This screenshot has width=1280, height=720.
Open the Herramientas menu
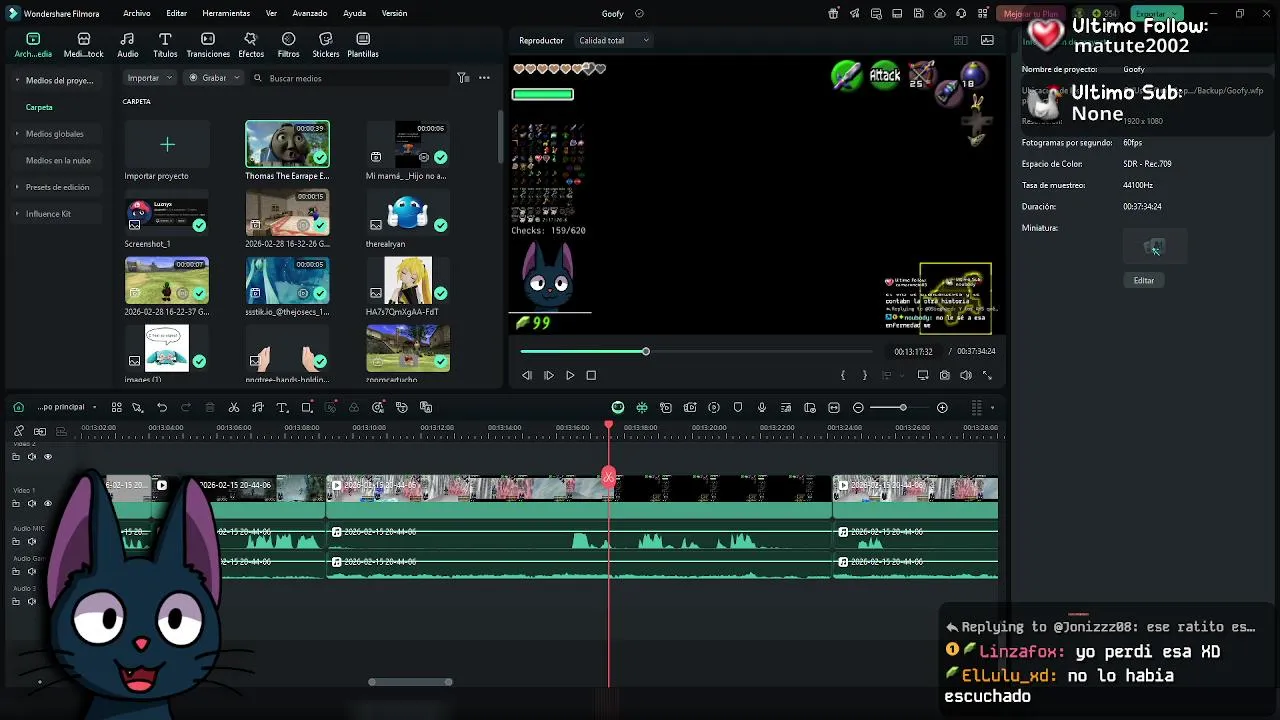pos(226,14)
